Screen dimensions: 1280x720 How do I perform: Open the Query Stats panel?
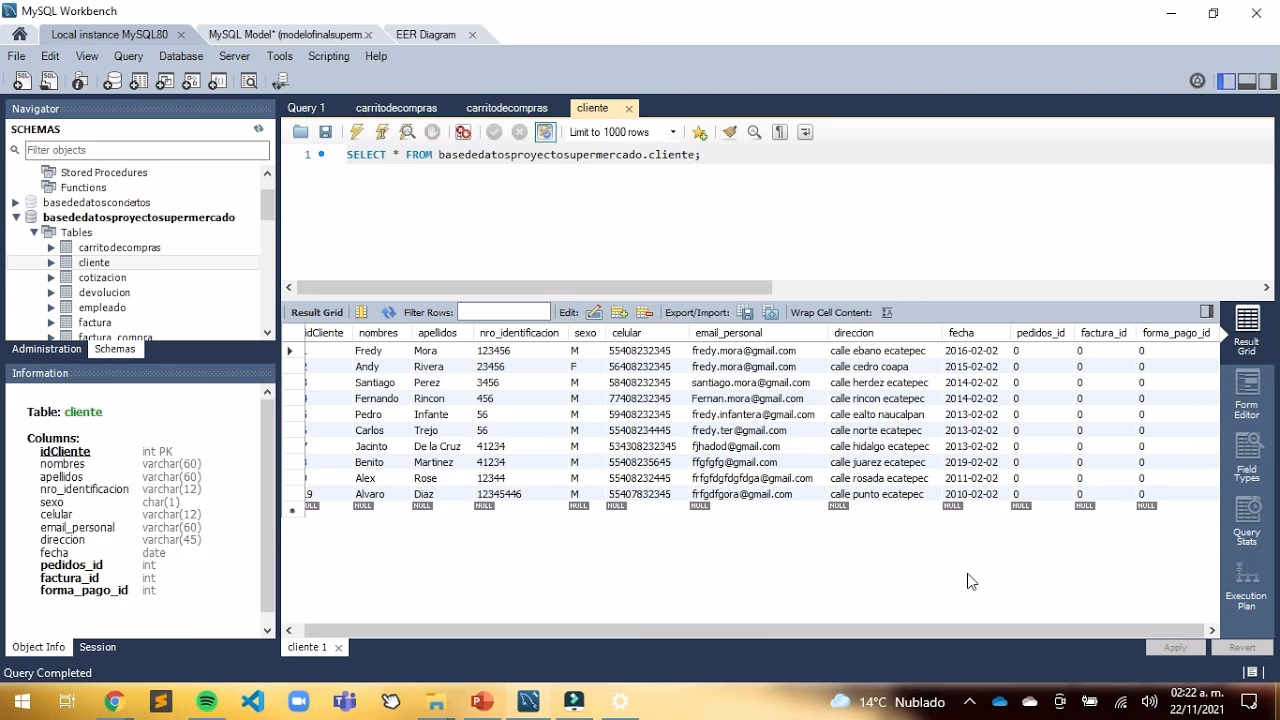[x=1247, y=522]
